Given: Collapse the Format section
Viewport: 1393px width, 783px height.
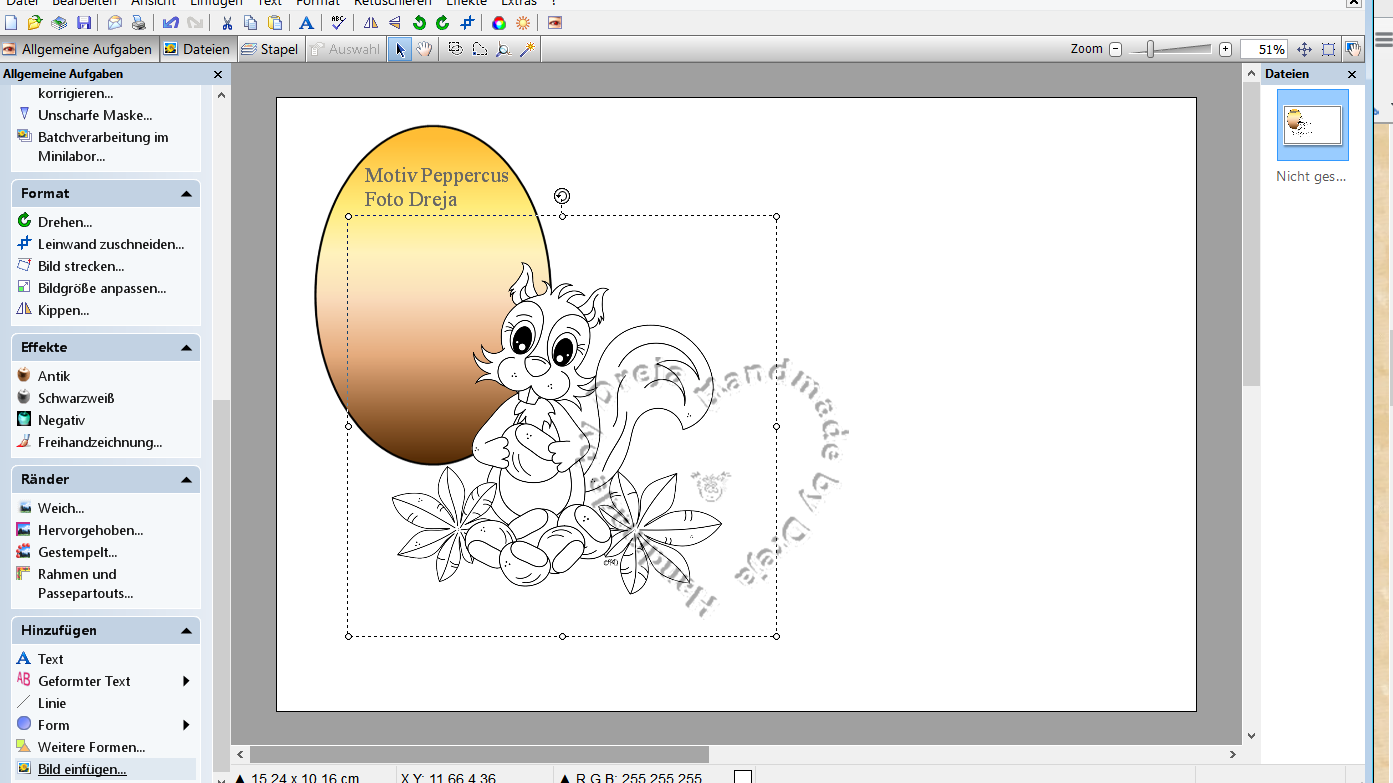Looking at the screenshot, I should point(186,194).
